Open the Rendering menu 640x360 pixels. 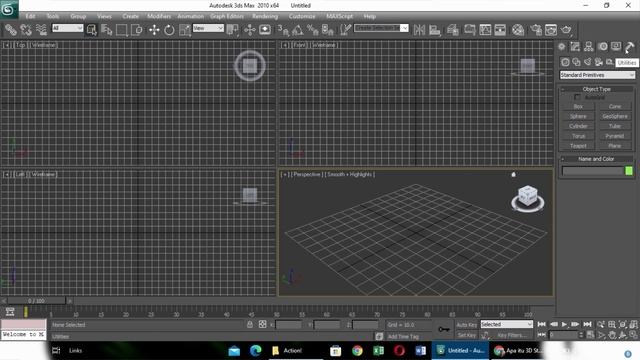(265, 16)
